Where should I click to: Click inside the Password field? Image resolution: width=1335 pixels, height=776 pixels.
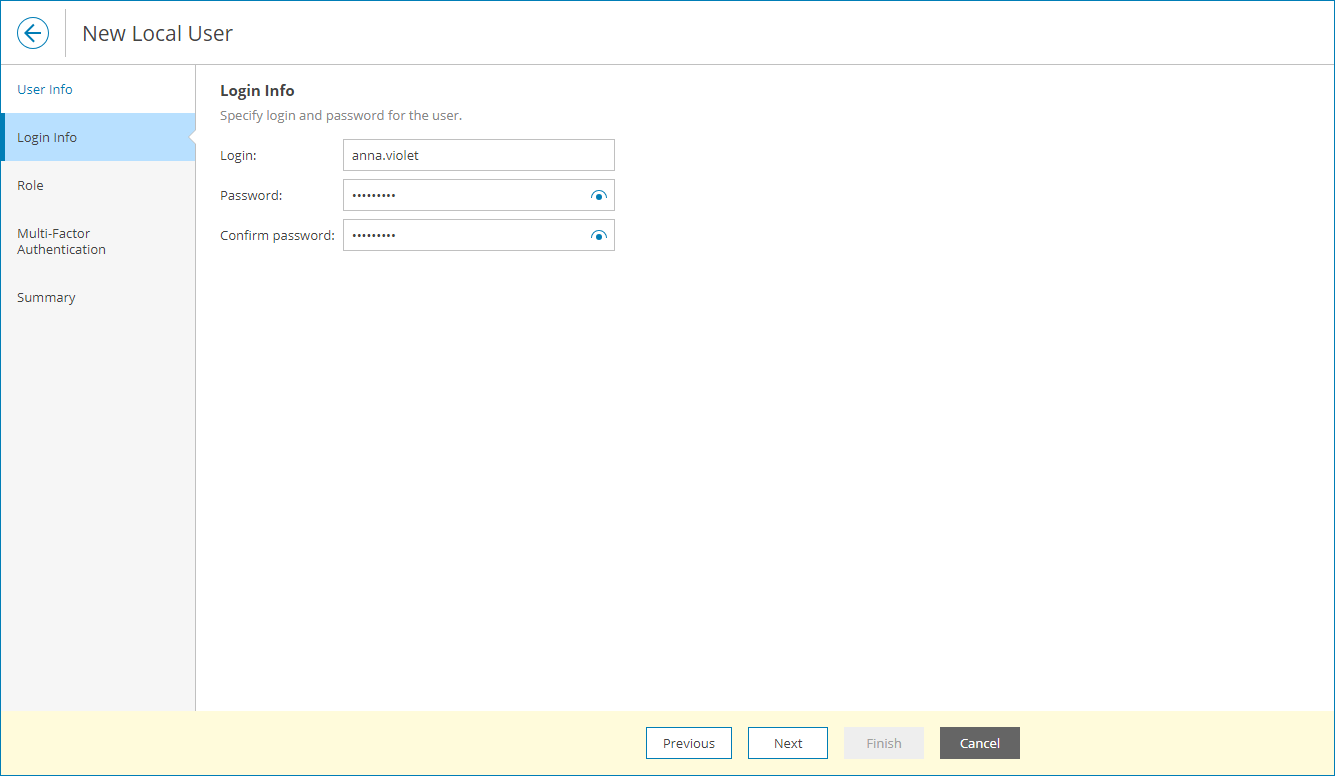(460, 195)
